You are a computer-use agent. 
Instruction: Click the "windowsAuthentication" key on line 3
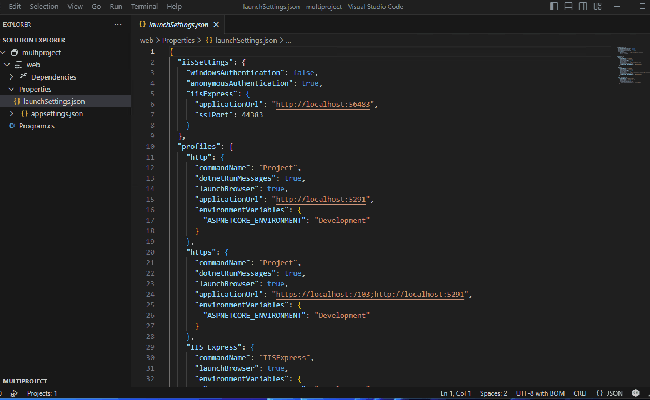point(235,73)
